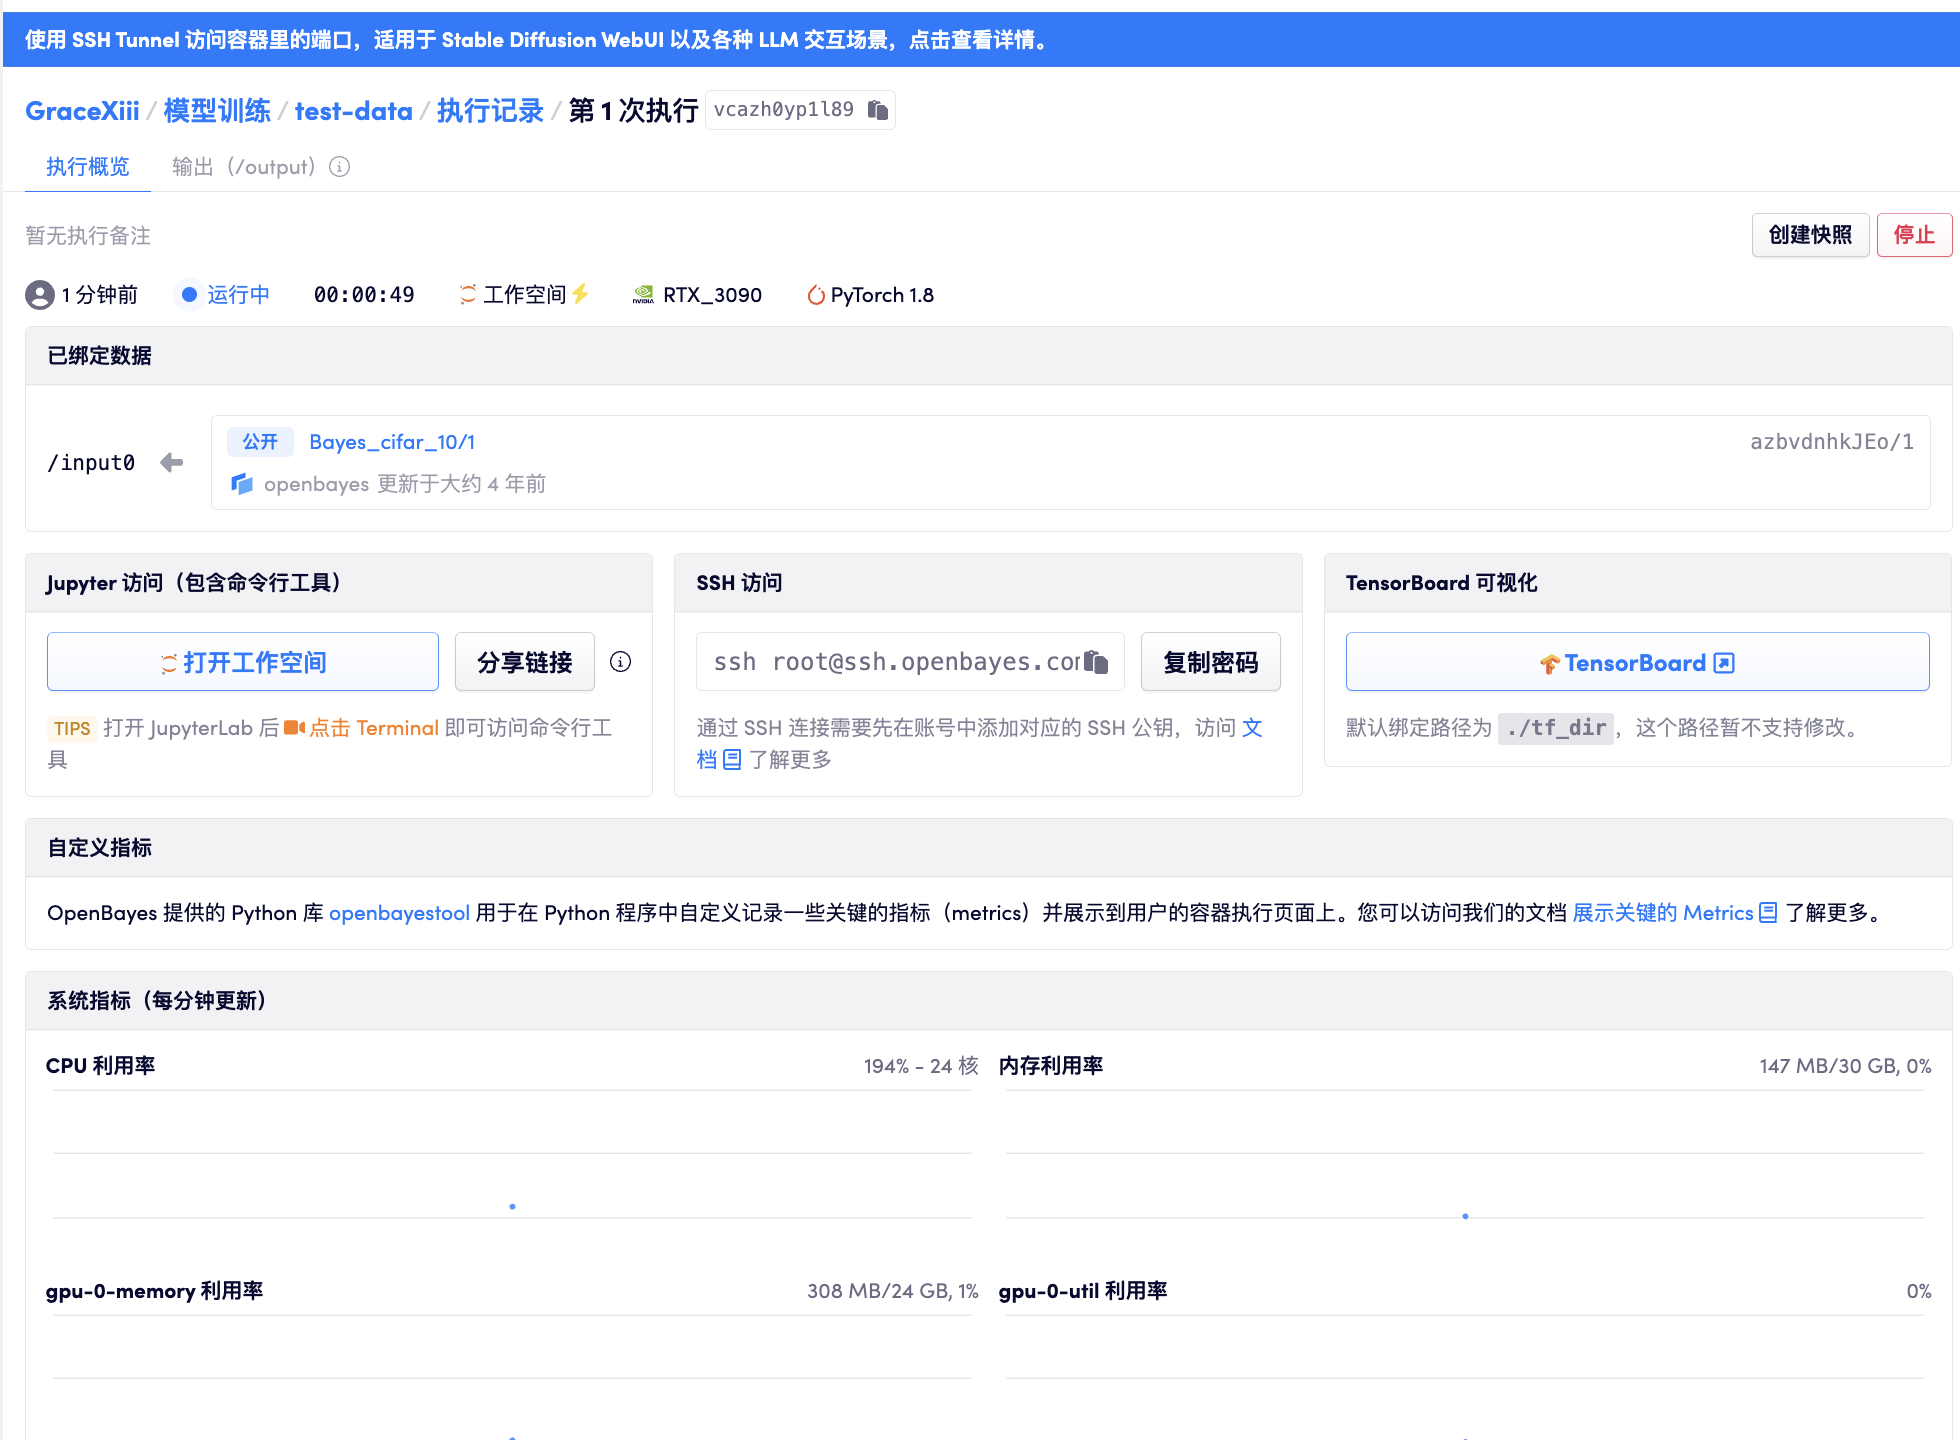The height and width of the screenshot is (1440, 1960).
Task: Click the openbayestool library link
Action: pyautogui.click(x=399, y=913)
